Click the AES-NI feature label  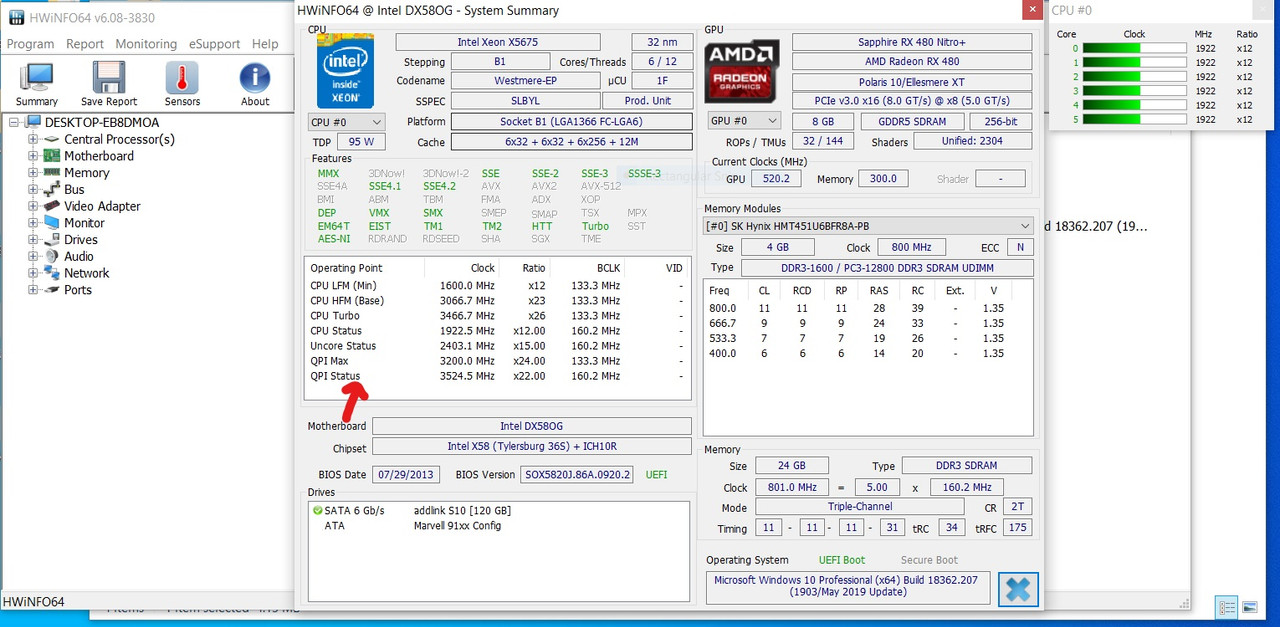click(334, 239)
